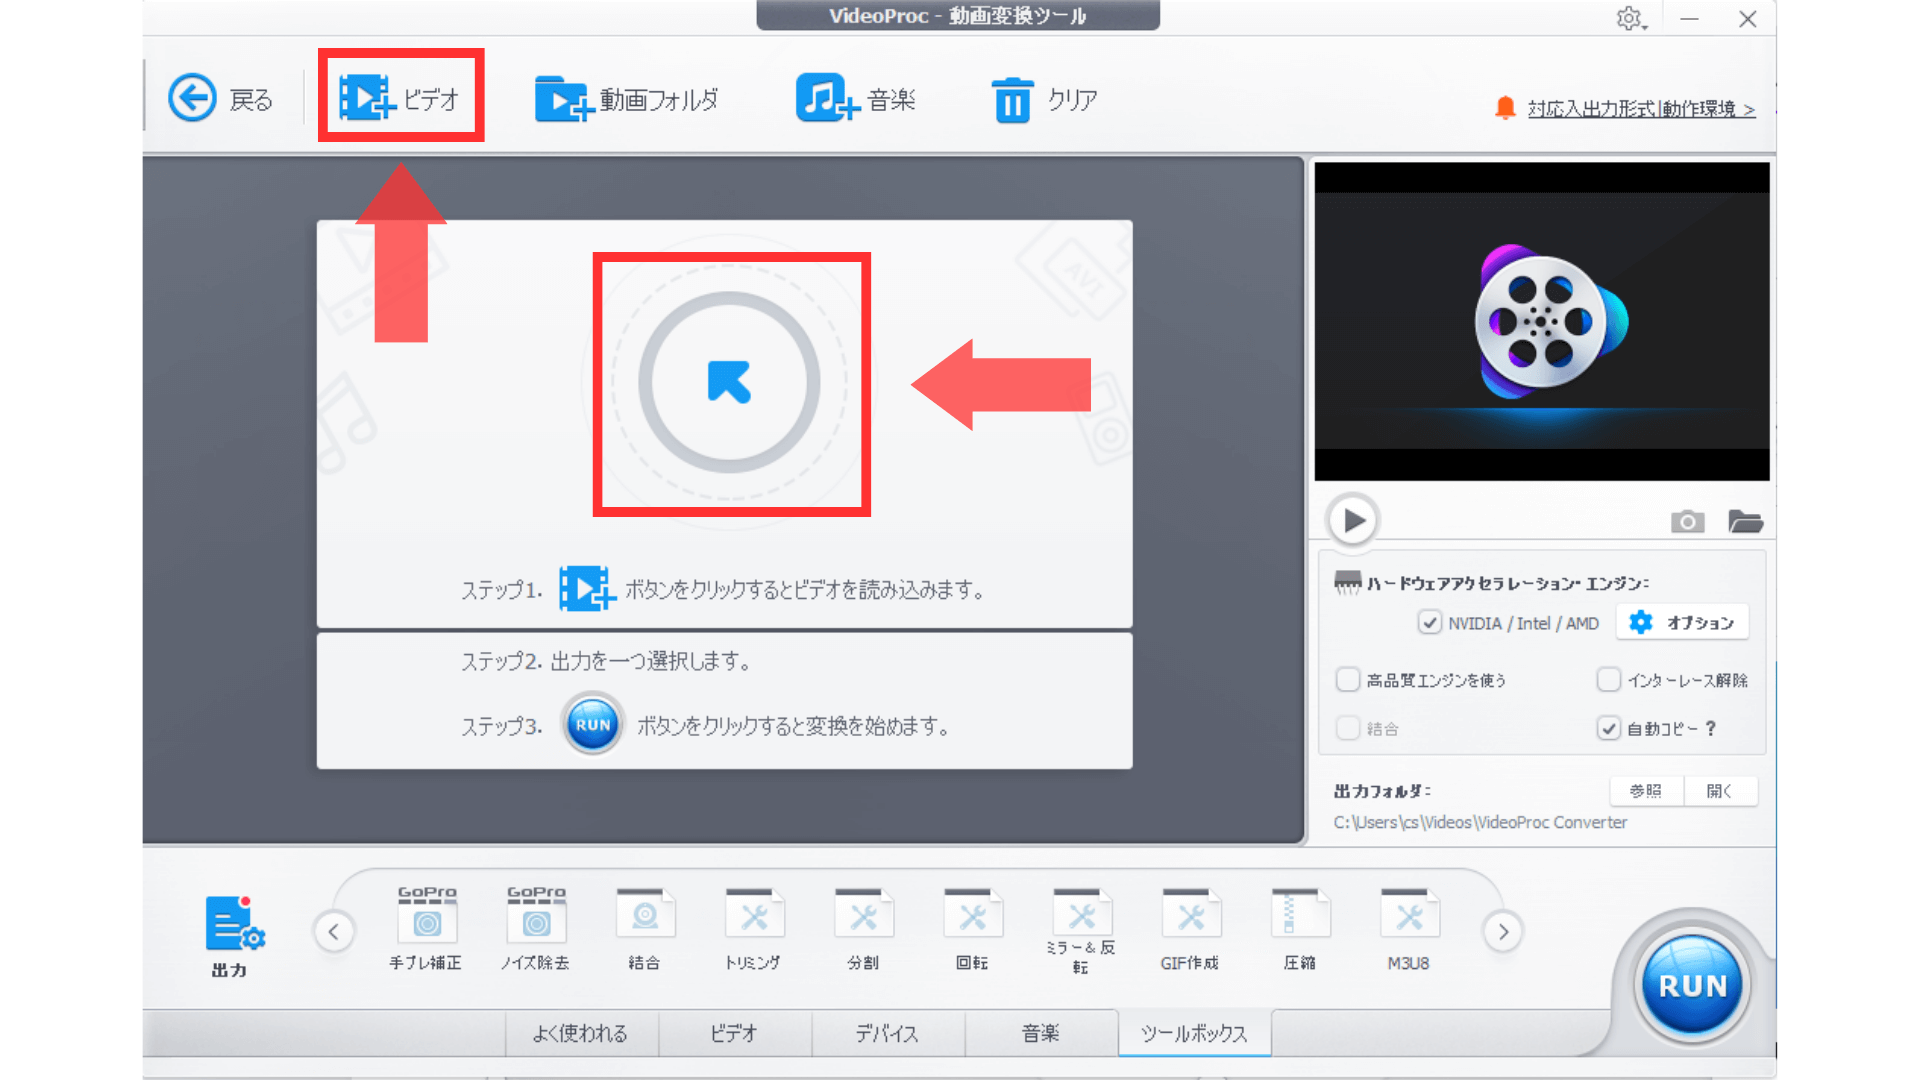
Task: Open snapshot folder icon under preview
Action: coord(1745,521)
